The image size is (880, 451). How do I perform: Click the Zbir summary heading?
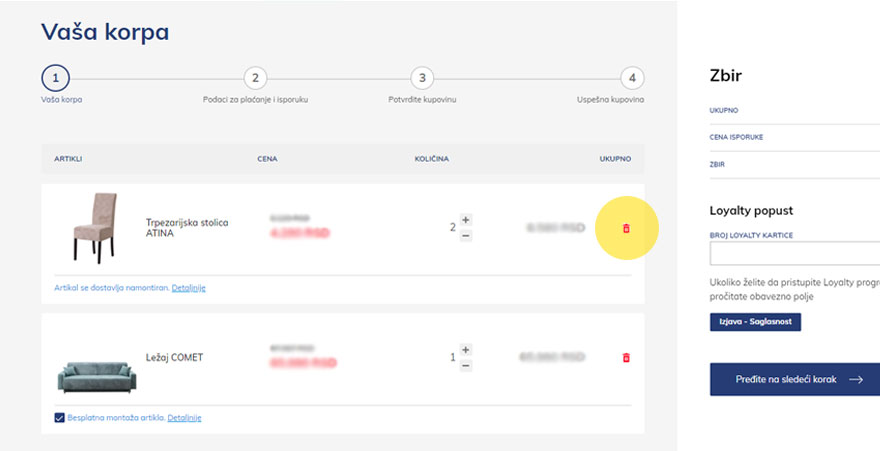pos(726,76)
